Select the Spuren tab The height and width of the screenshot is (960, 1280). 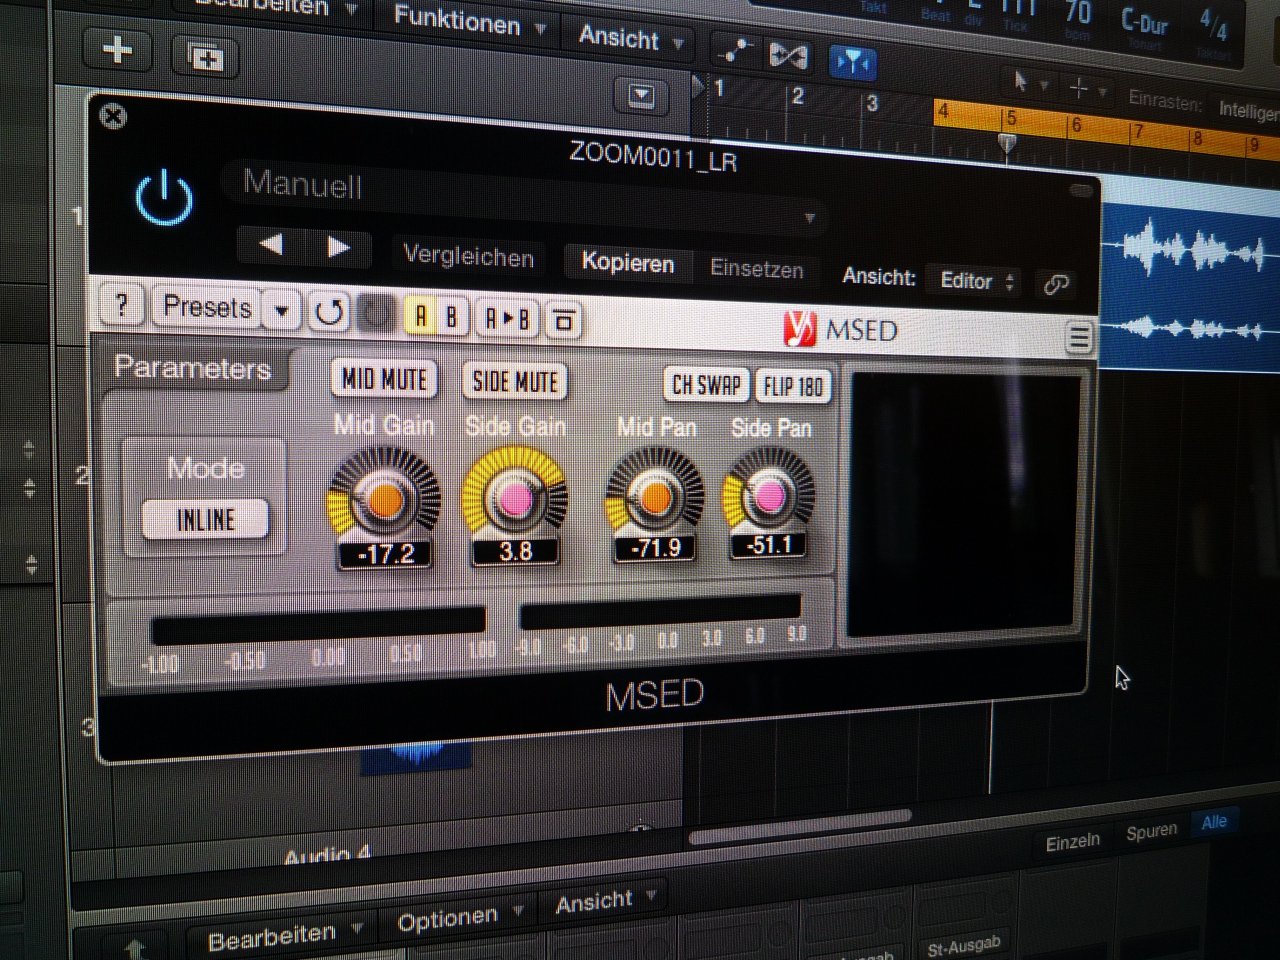point(1151,832)
